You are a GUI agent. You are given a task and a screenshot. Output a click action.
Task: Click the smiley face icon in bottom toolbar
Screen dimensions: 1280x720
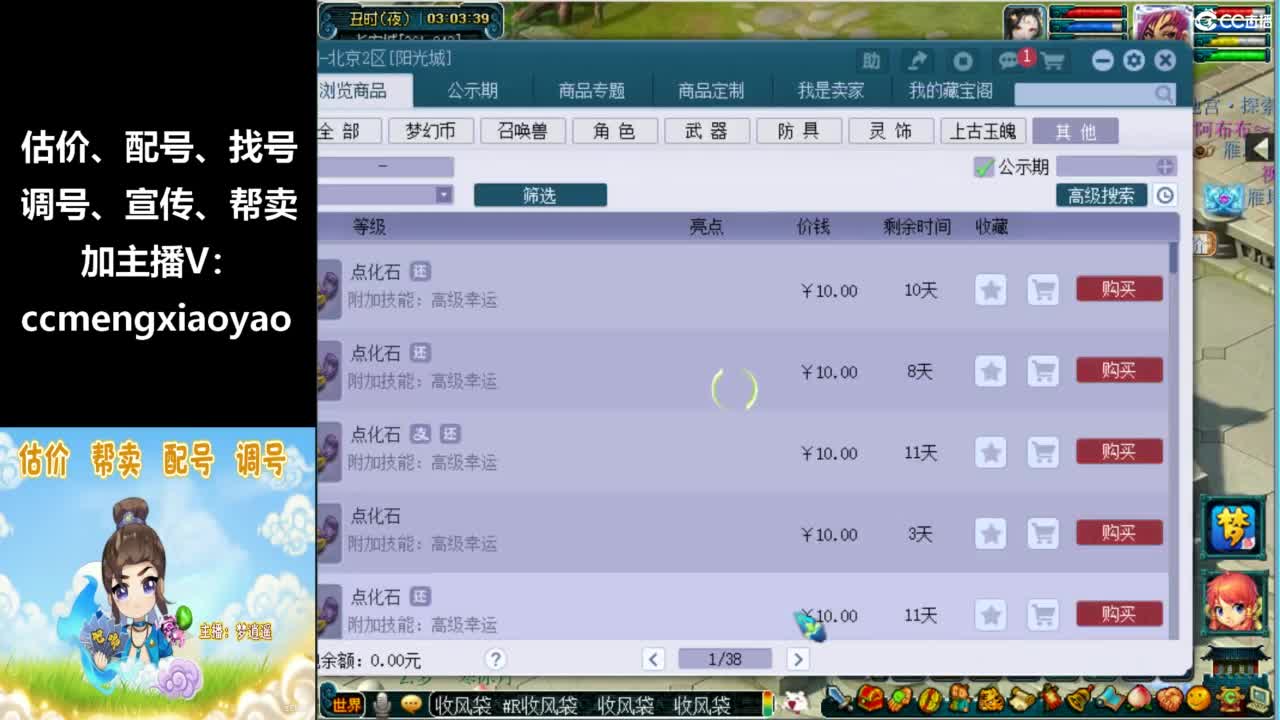coord(1198,698)
